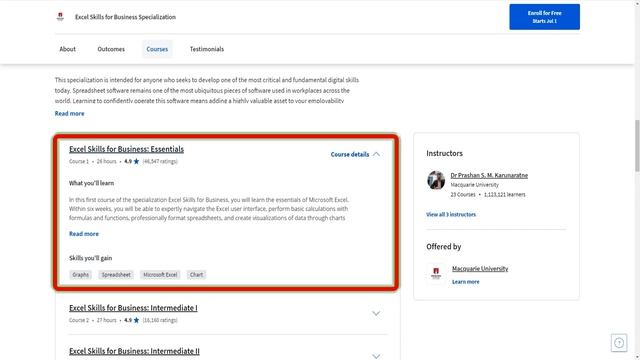The image size is (640, 360).
Task: Click the Macquarie University logo in header
Action: tap(60, 17)
